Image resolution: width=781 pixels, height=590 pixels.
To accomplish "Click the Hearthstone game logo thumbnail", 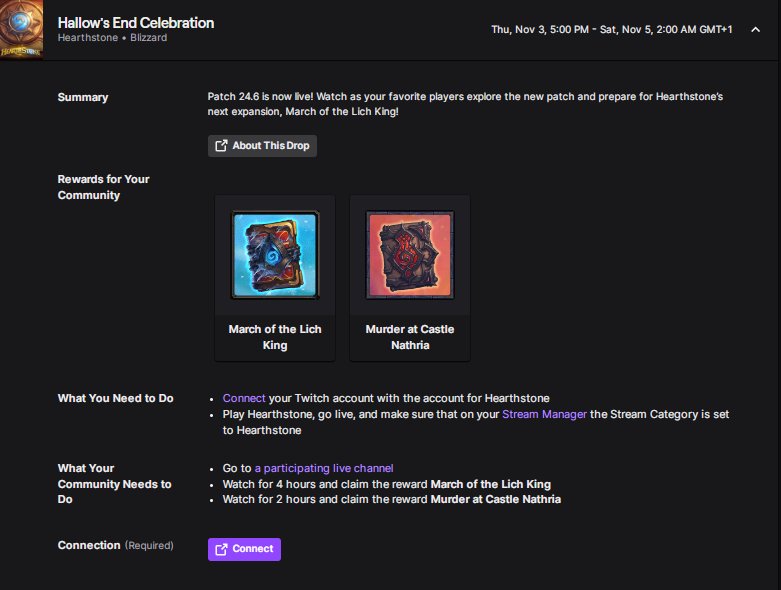I will [x=21, y=30].
